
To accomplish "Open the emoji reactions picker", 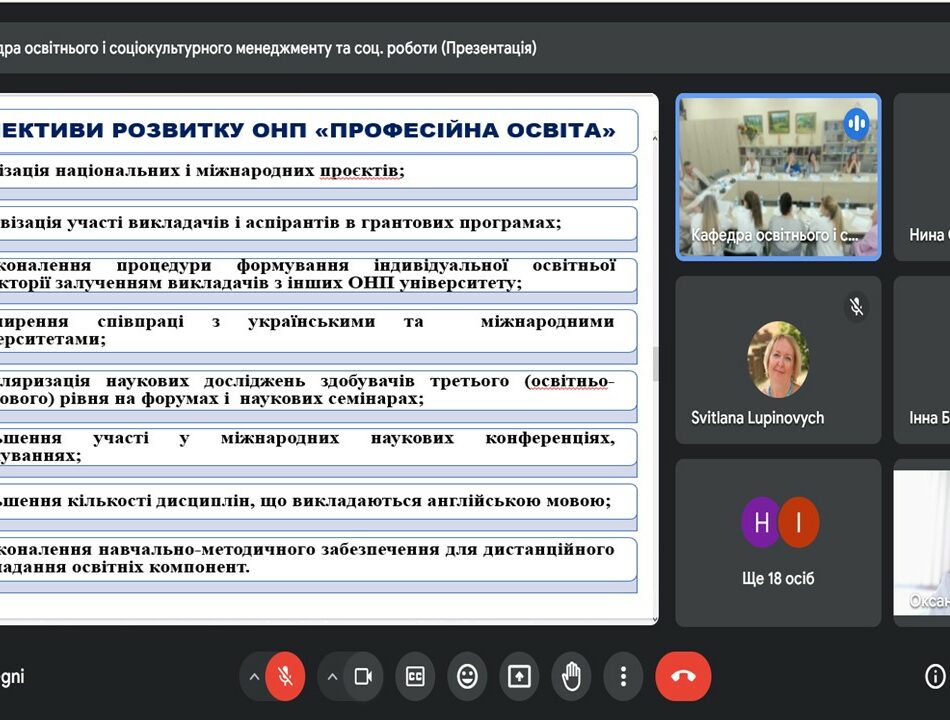I will pos(467,677).
